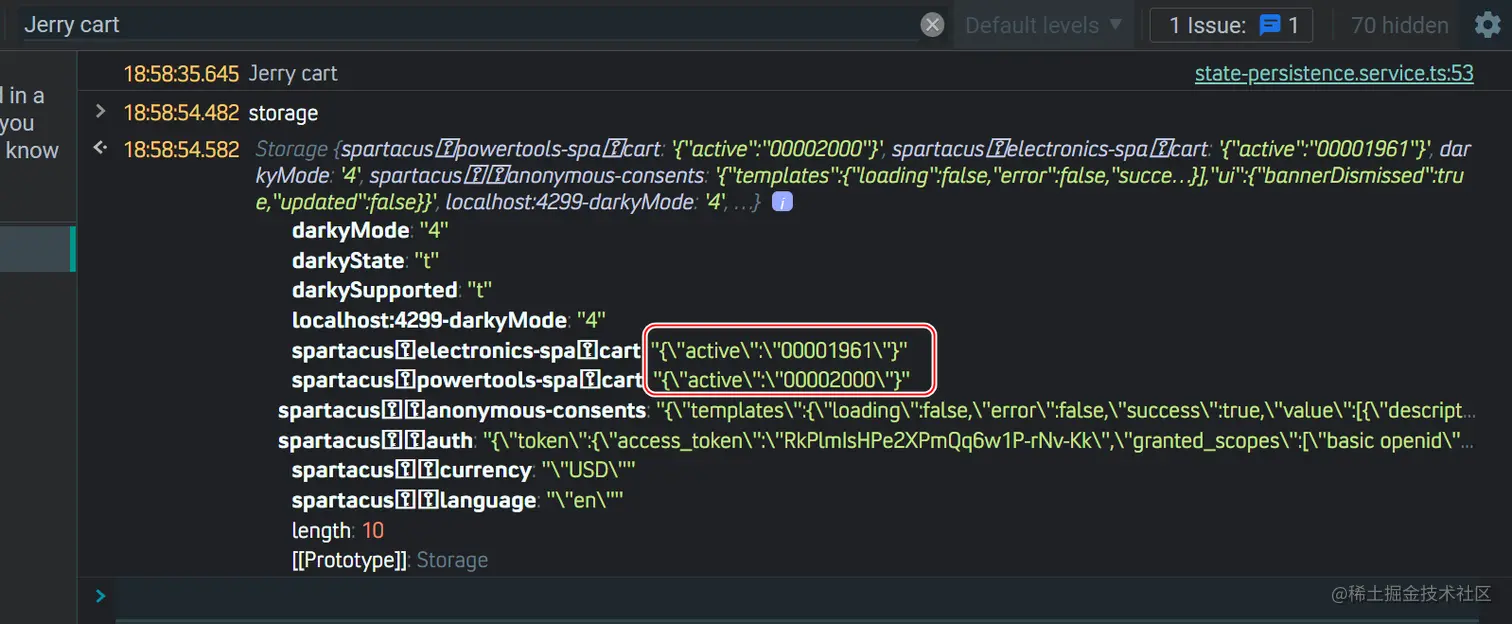Click the 70 hidden label

point(1399,25)
